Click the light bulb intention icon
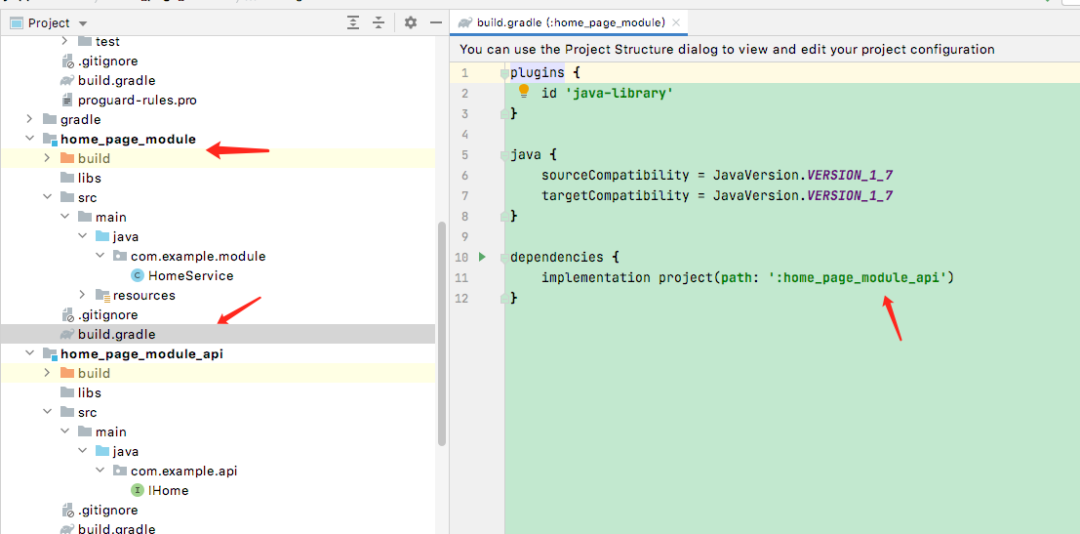The width and height of the screenshot is (1080, 534). click(523, 91)
